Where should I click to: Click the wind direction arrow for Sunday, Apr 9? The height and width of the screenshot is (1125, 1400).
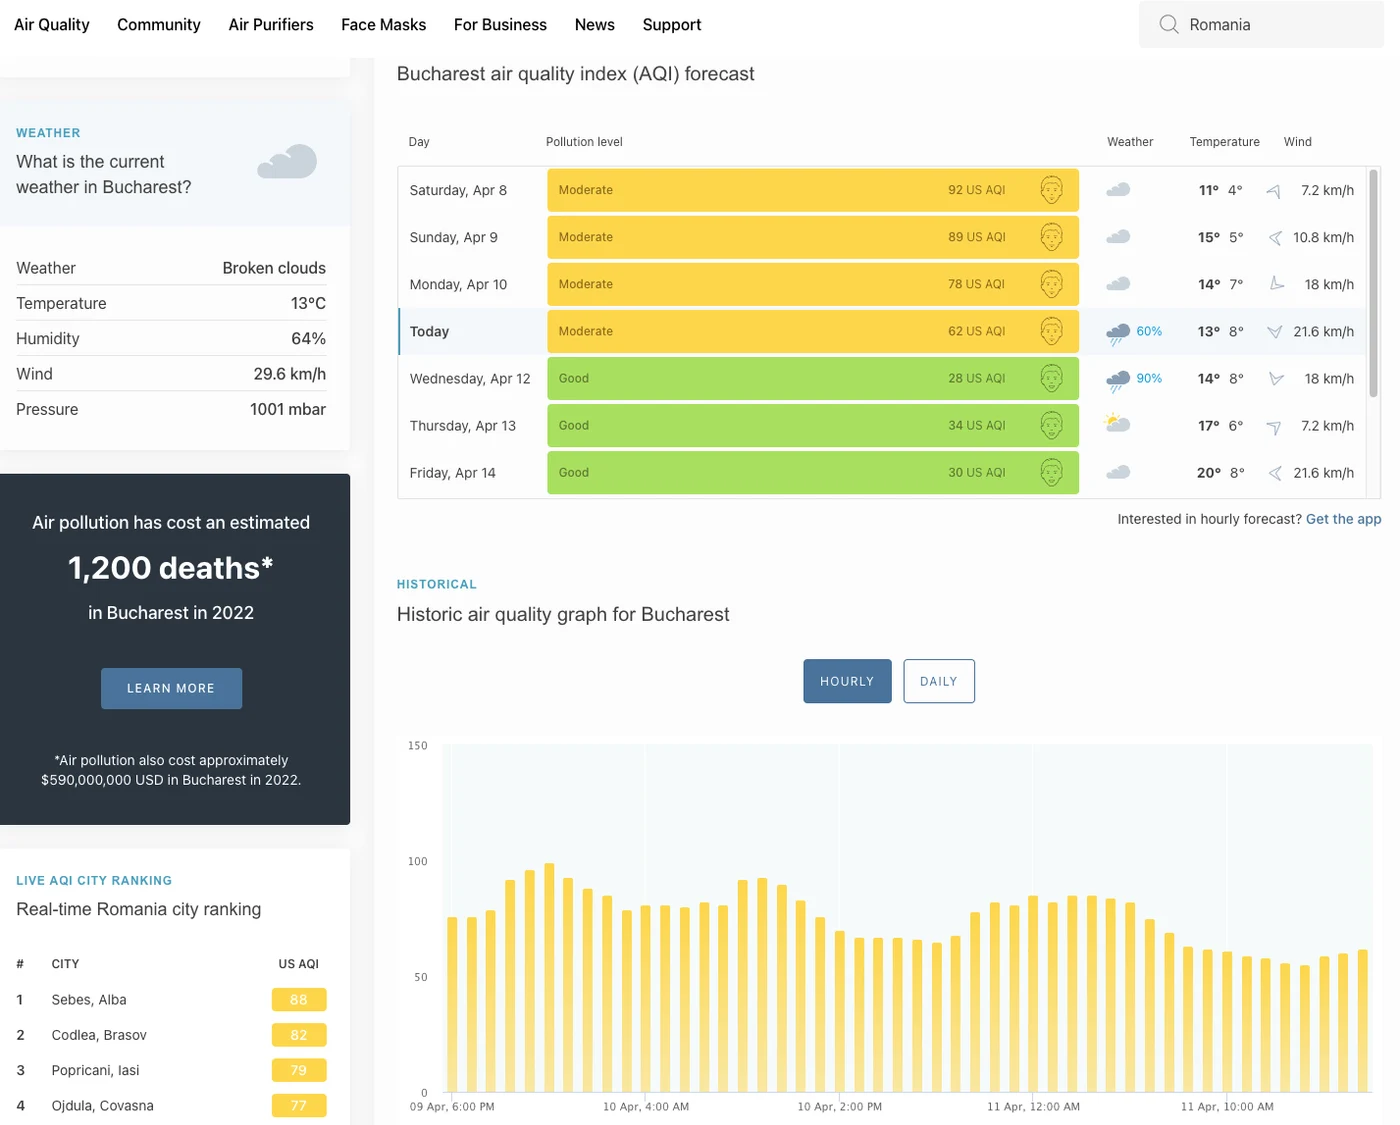click(1275, 238)
